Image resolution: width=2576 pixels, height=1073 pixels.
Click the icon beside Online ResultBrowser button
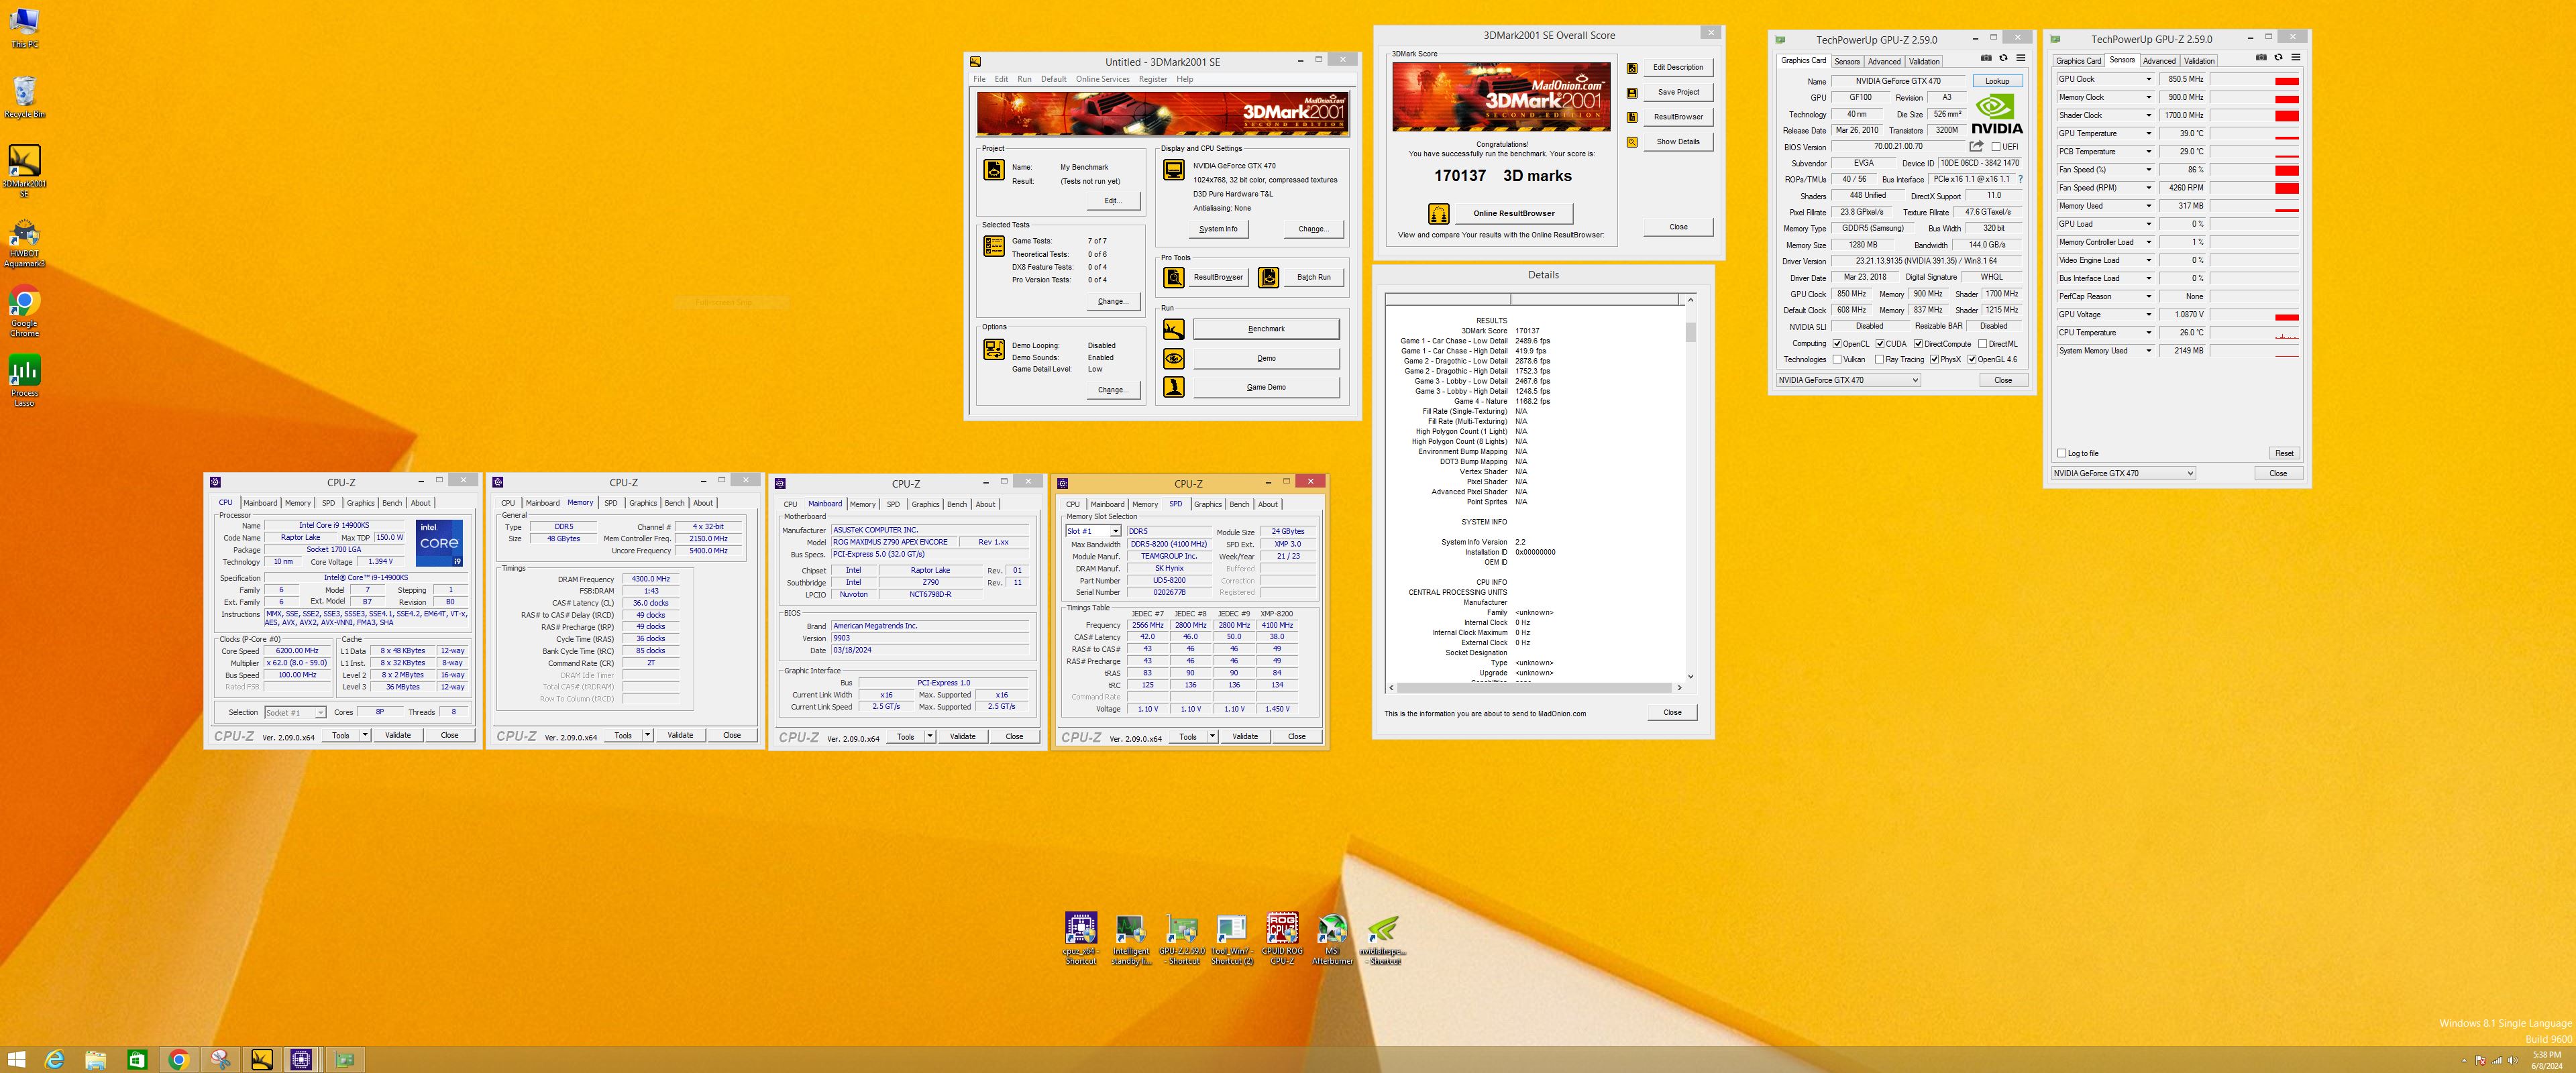pos(1438,213)
